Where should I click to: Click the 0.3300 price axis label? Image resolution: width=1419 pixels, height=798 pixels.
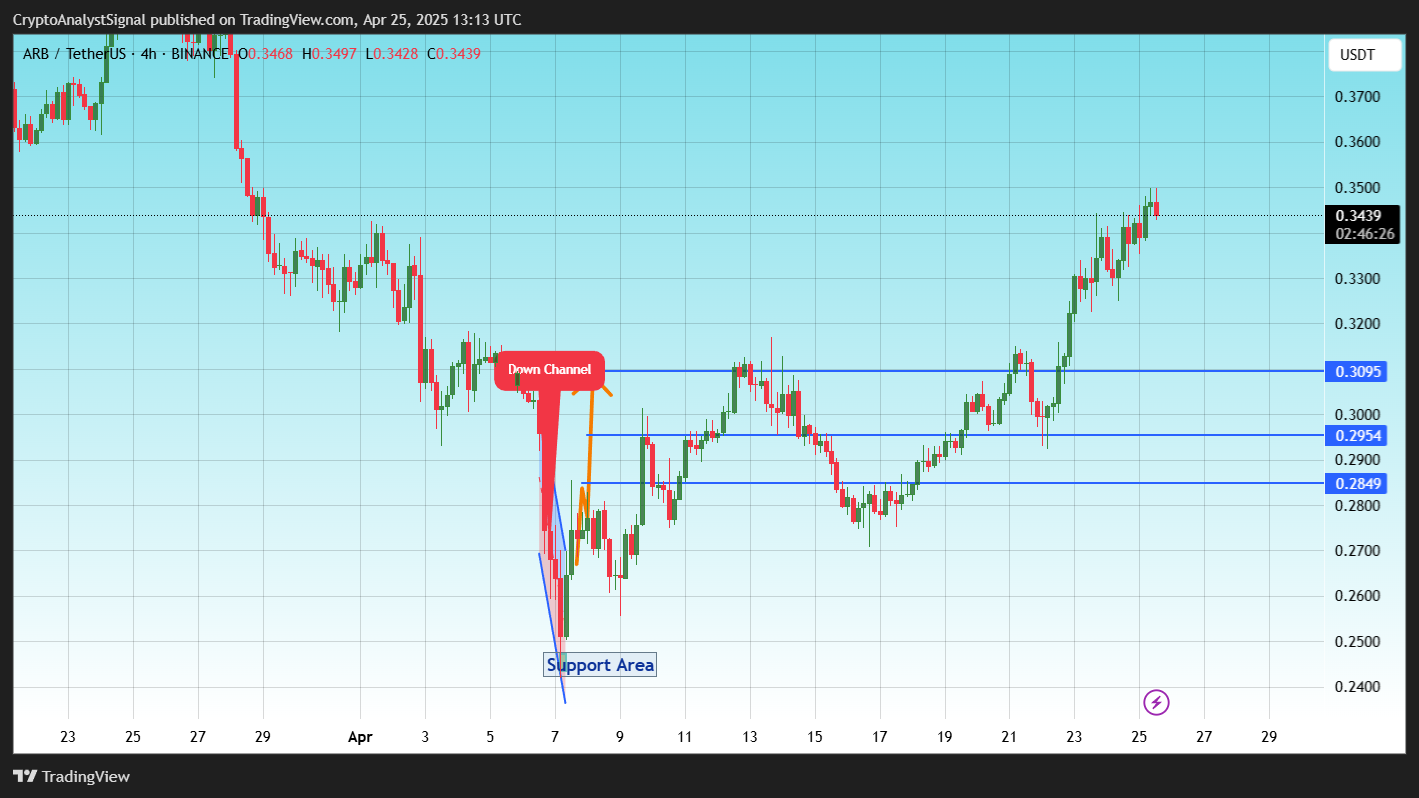(x=1357, y=279)
